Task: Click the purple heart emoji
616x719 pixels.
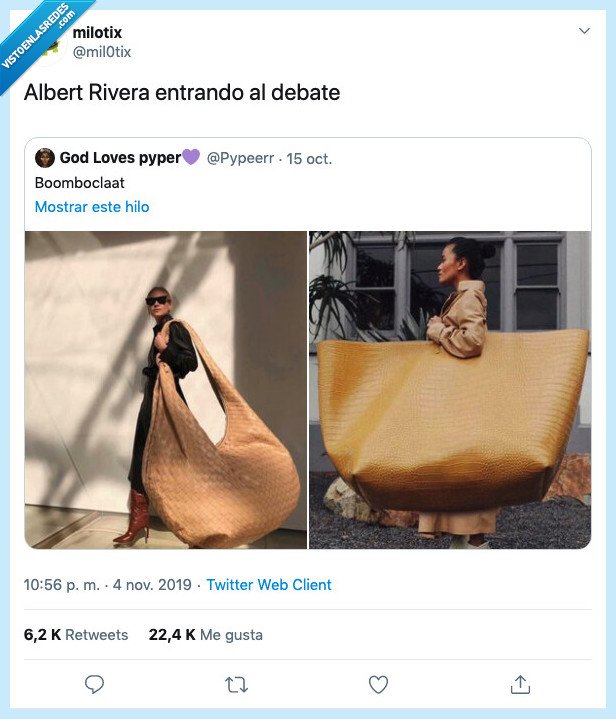Action: (191, 157)
